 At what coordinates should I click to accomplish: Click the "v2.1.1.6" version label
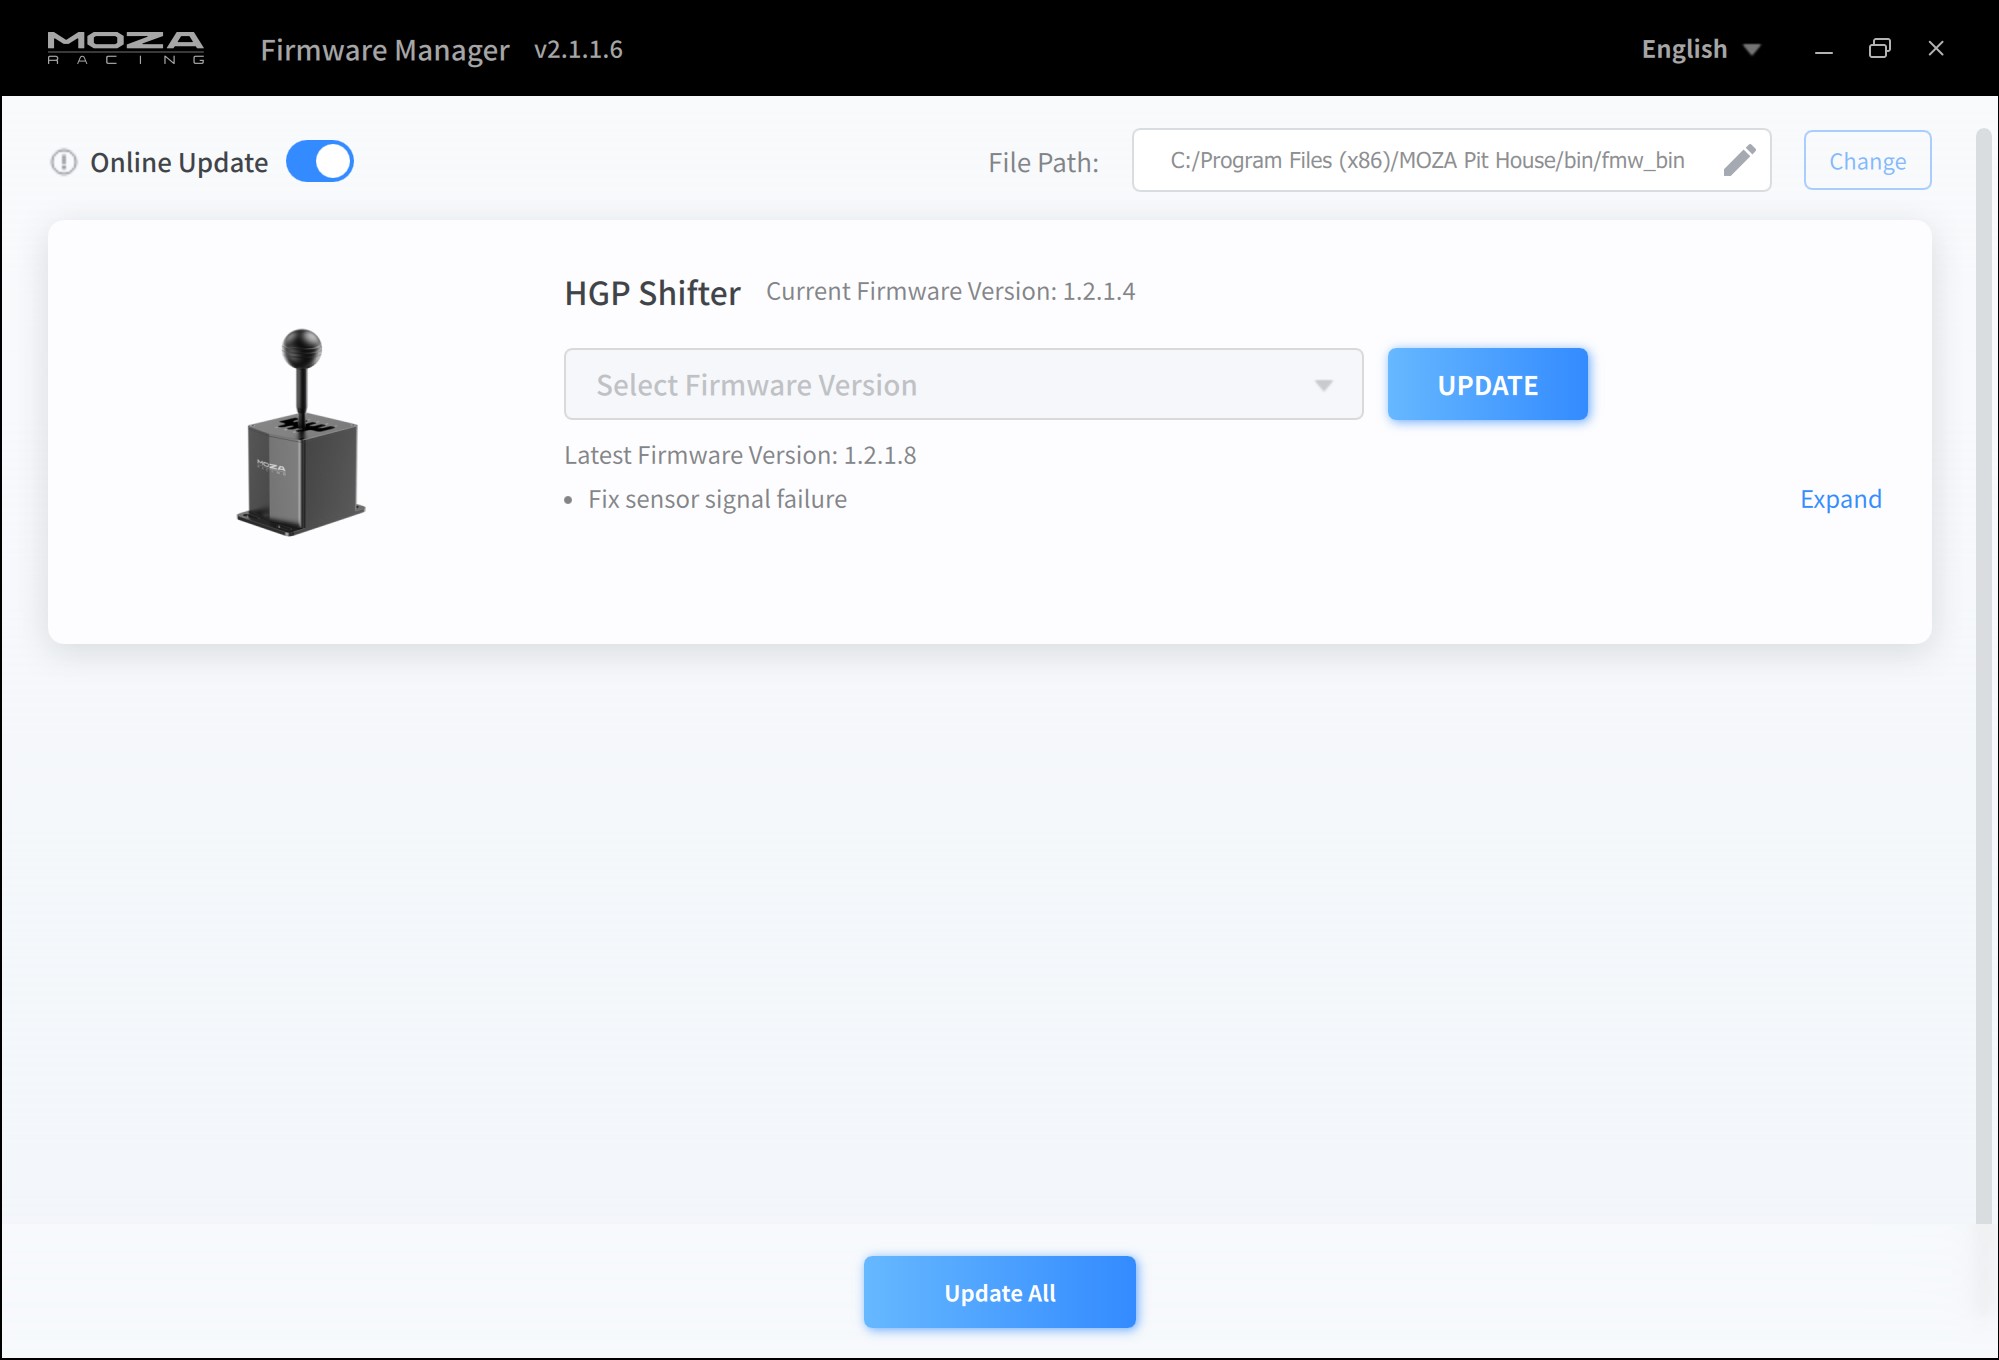579,49
